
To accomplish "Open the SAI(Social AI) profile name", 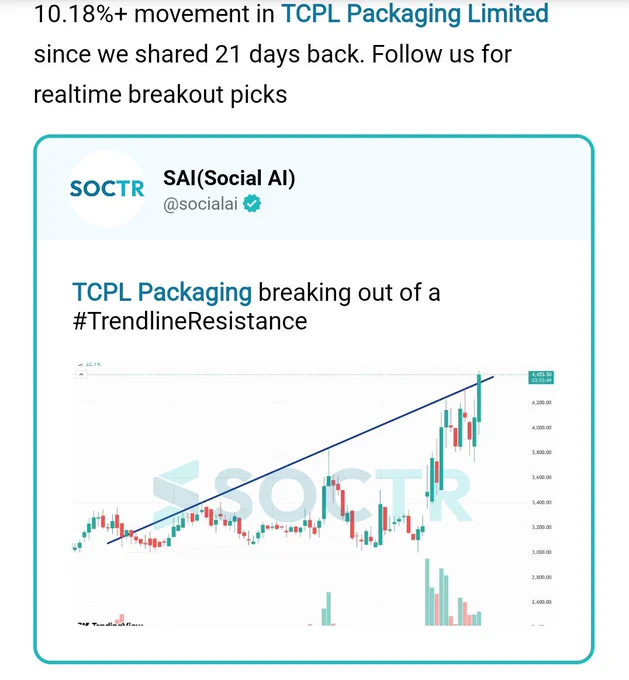I will point(229,178).
